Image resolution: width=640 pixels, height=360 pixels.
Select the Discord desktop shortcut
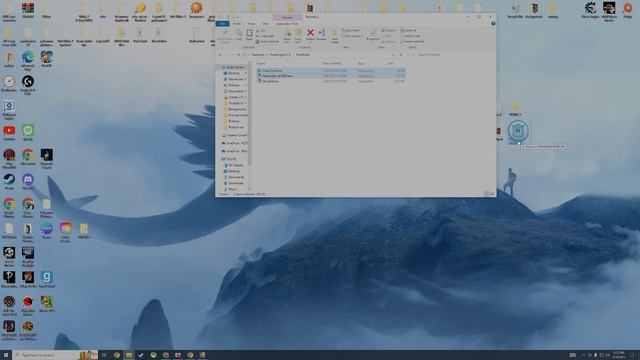point(28,181)
